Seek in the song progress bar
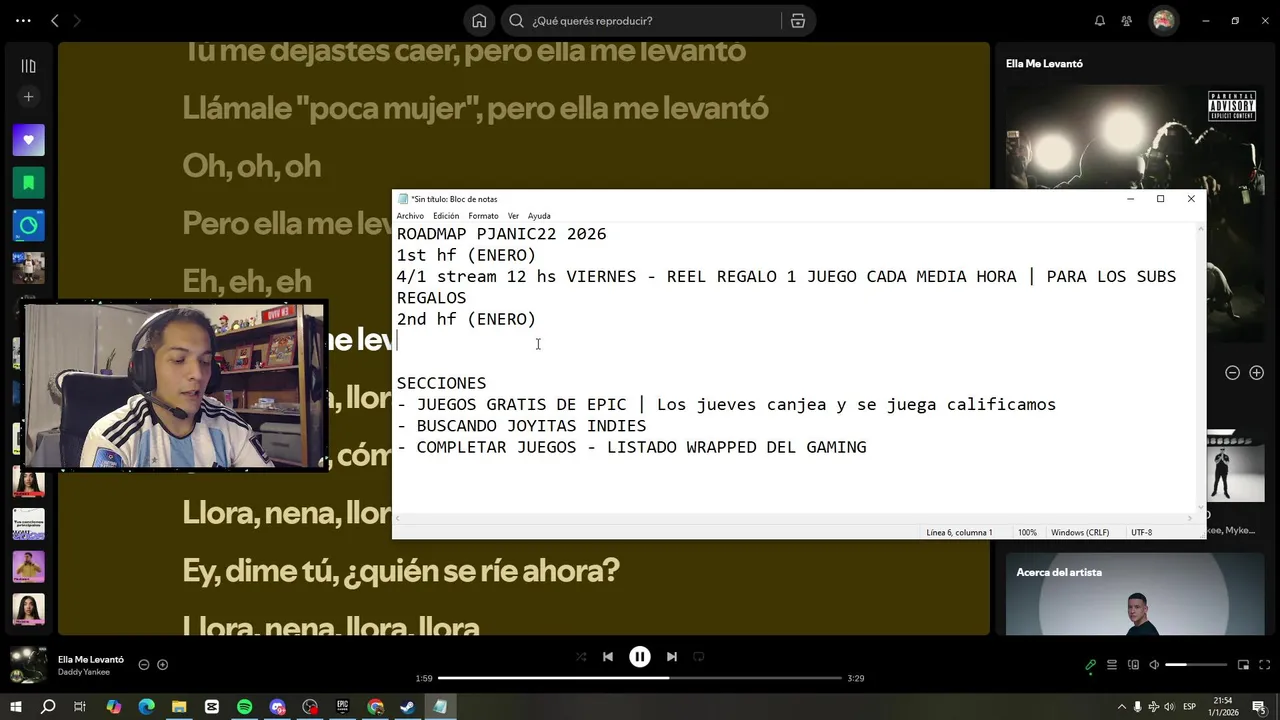The width and height of the screenshot is (1280, 720). (640, 678)
